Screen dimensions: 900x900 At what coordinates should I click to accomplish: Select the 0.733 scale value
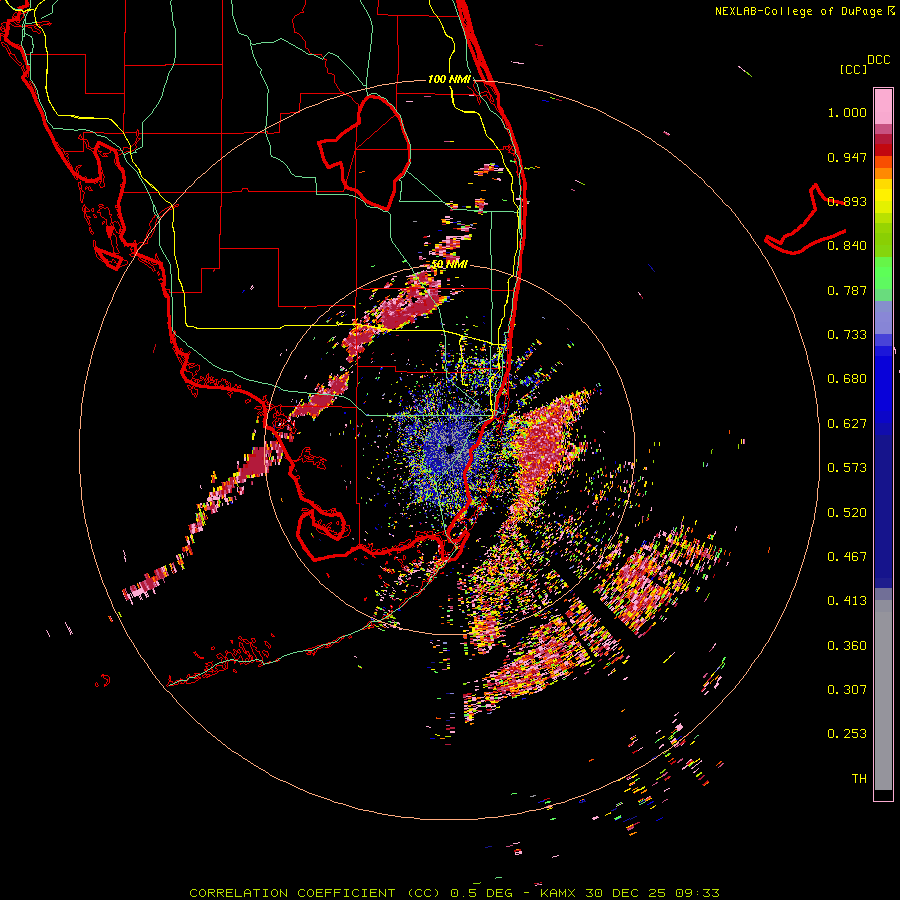pyautogui.click(x=847, y=335)
